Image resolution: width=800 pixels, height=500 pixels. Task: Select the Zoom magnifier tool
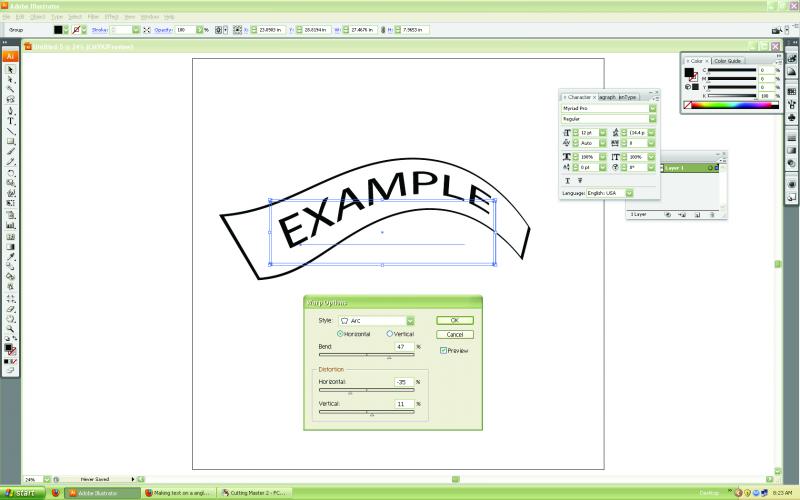point(10,329)
